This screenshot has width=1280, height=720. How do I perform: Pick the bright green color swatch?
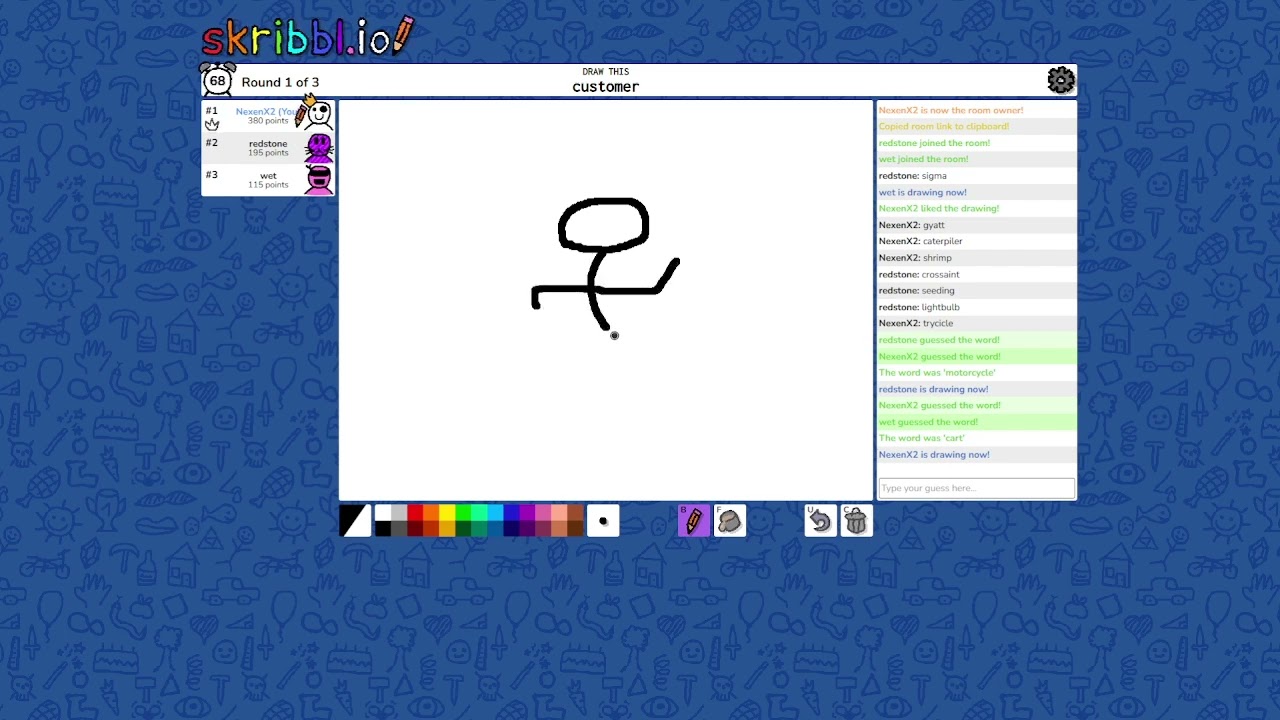click(x=463, y=513)
